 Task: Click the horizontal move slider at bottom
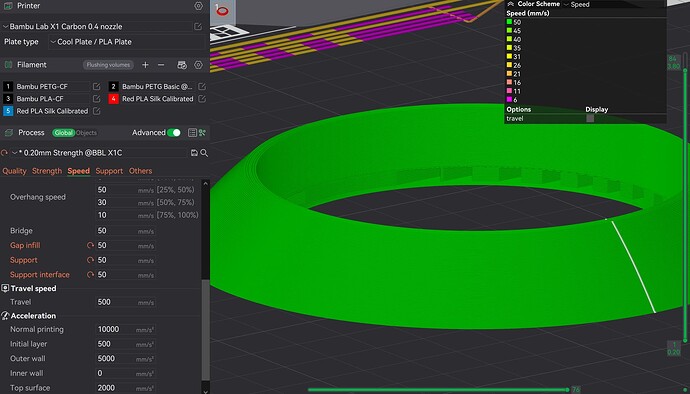click(438, 390)
